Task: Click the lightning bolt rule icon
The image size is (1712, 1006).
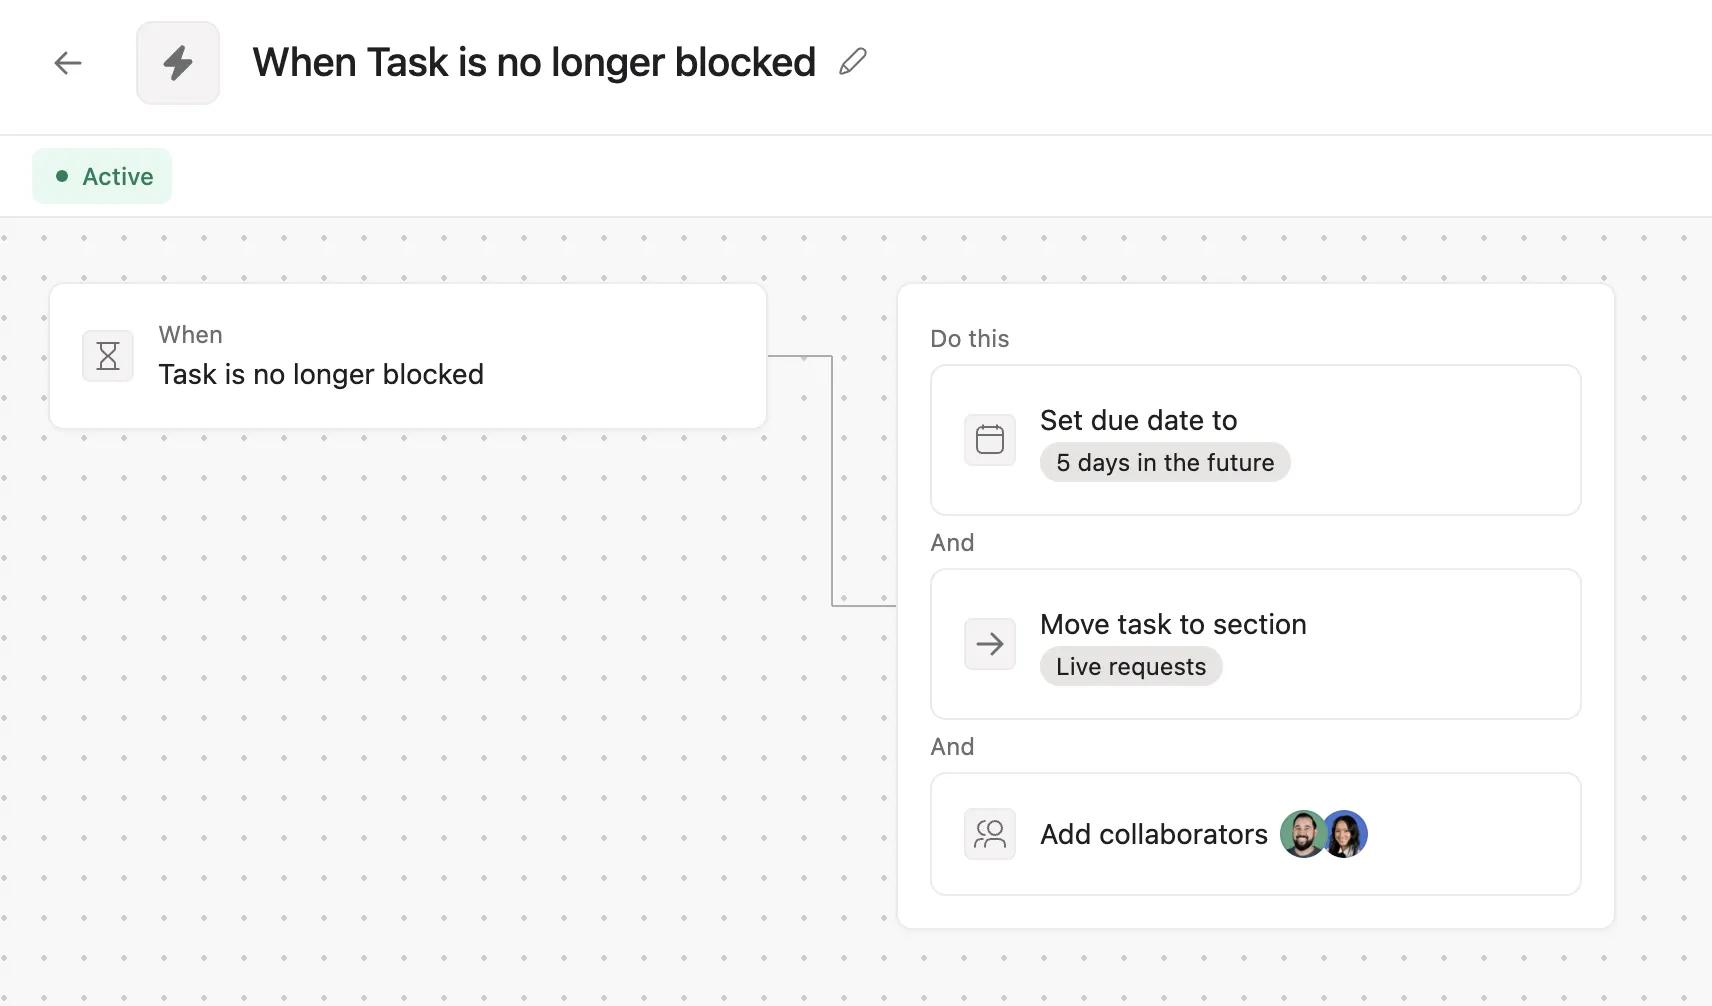Action: pyautogui.click(x=178, y=63)
